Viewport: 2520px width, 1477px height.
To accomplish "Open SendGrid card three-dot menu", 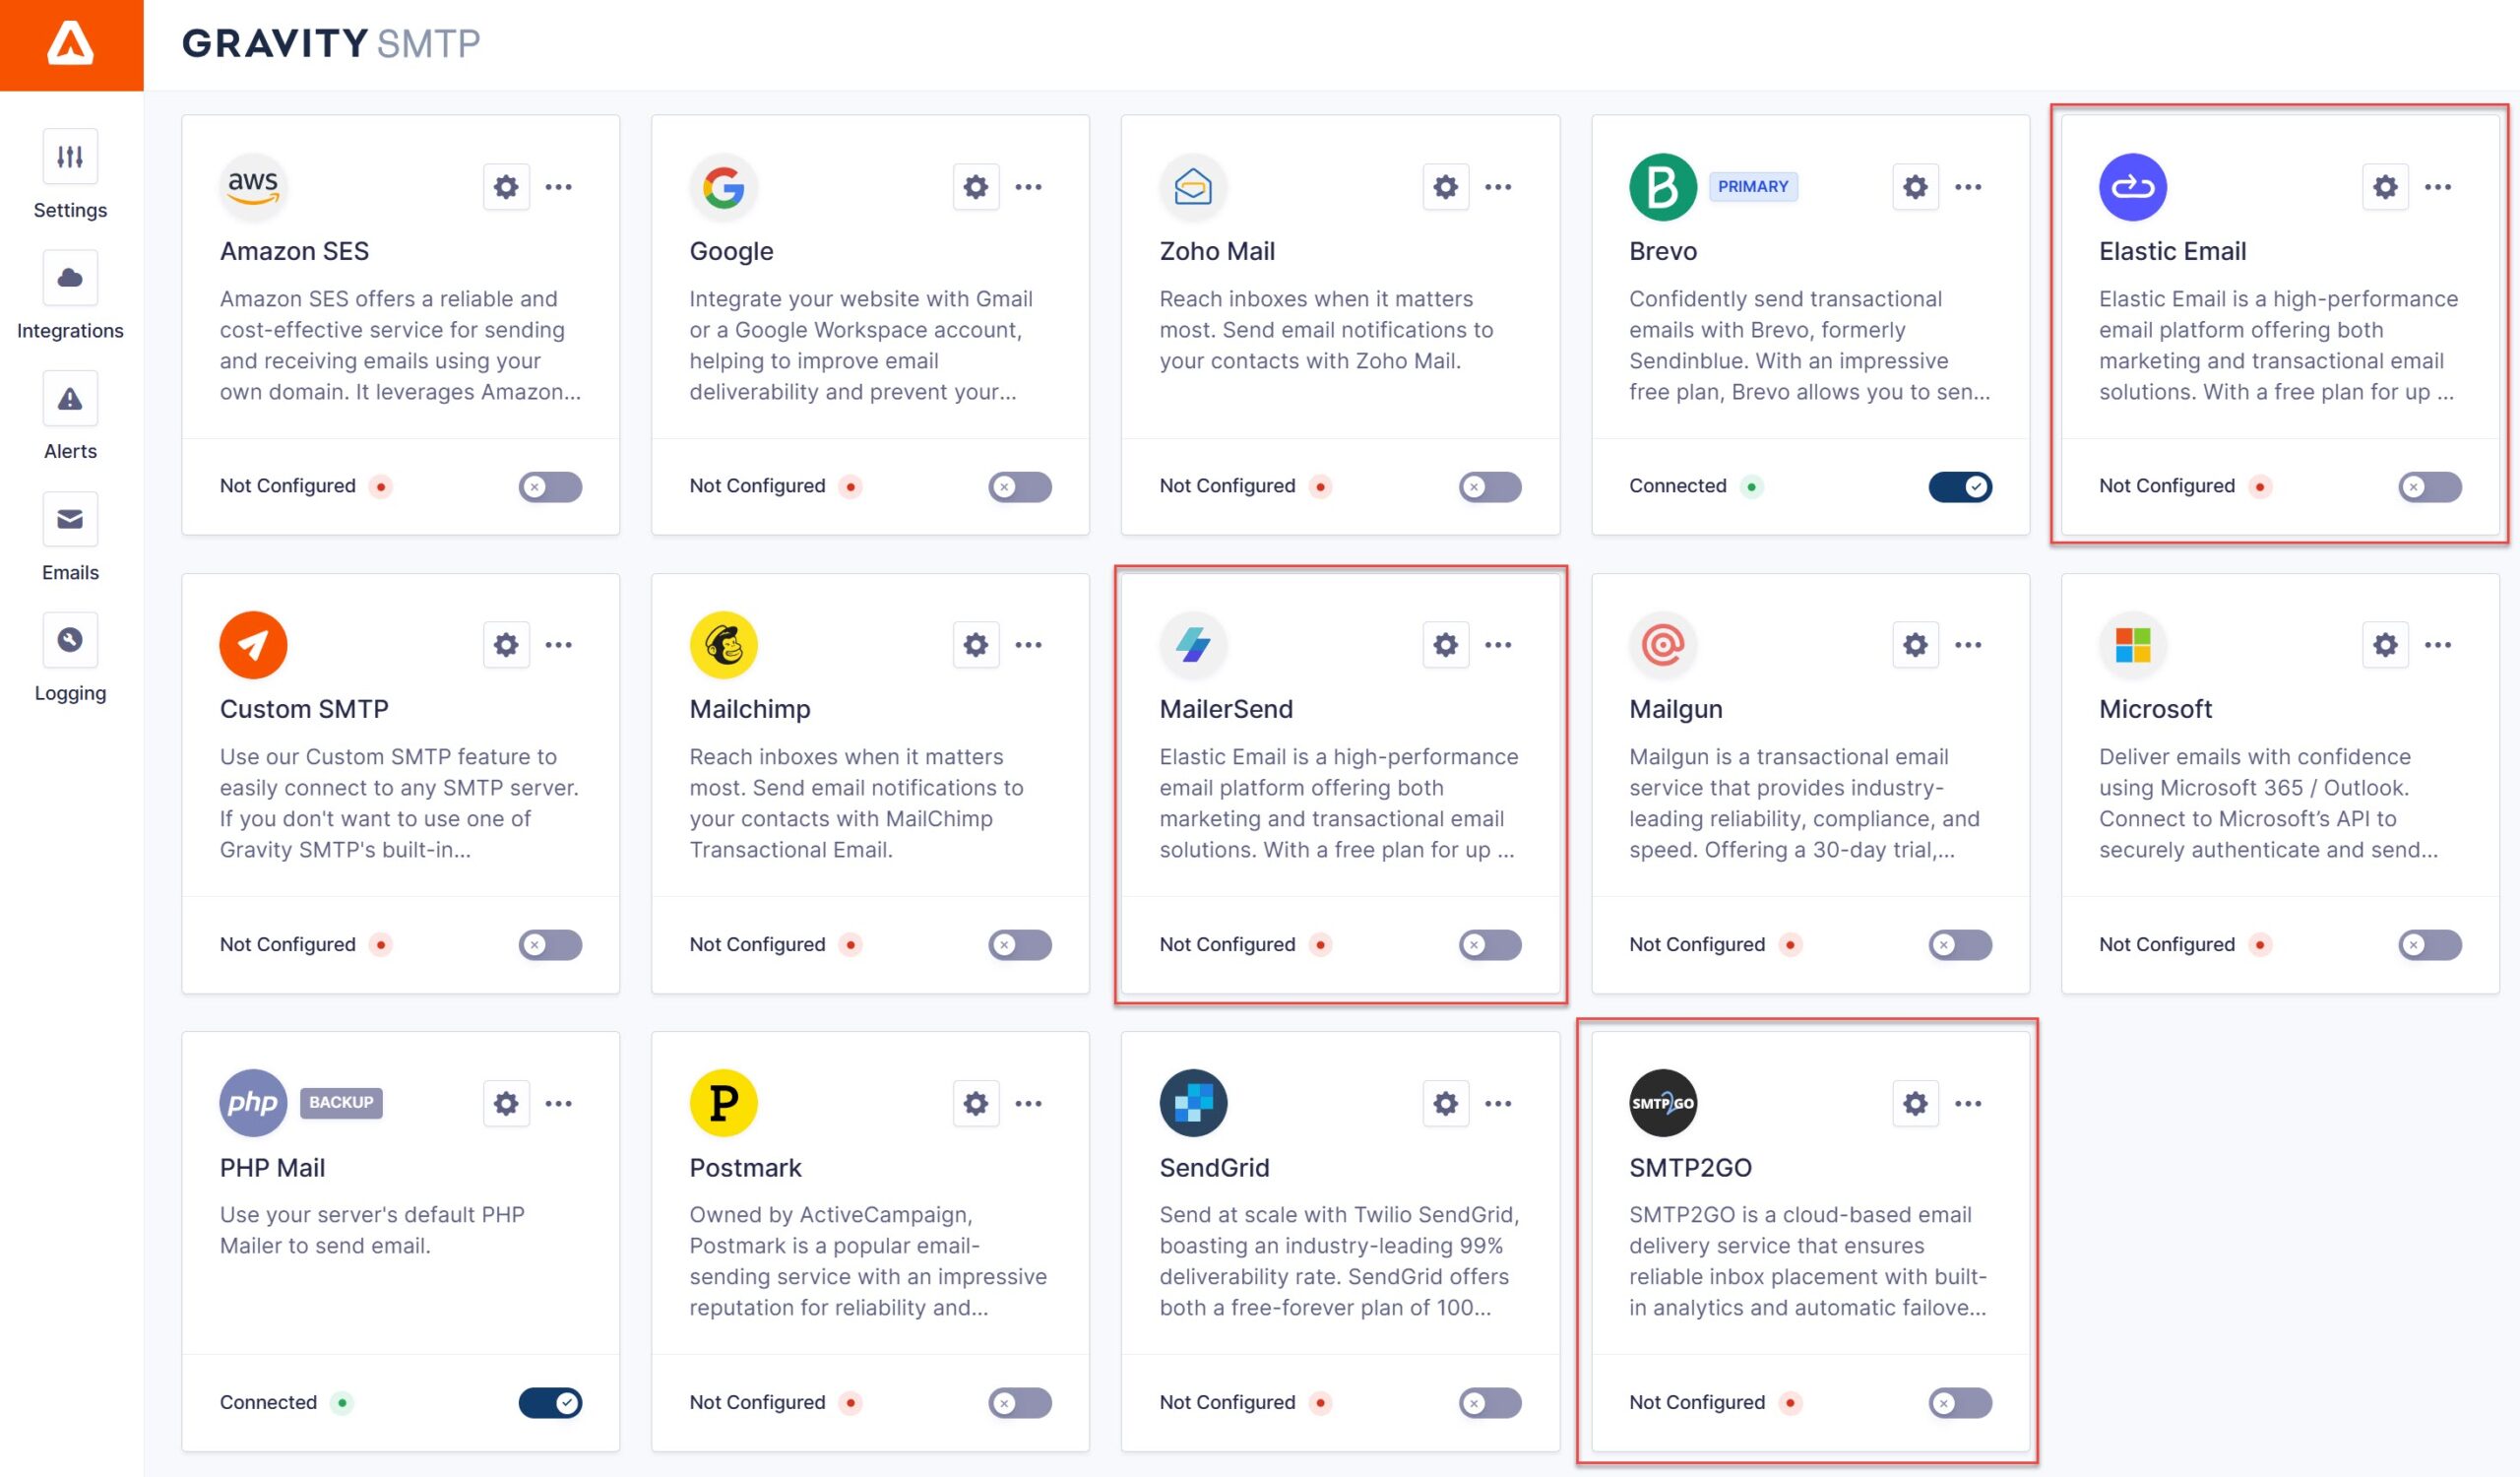I will [1498, 1103].
